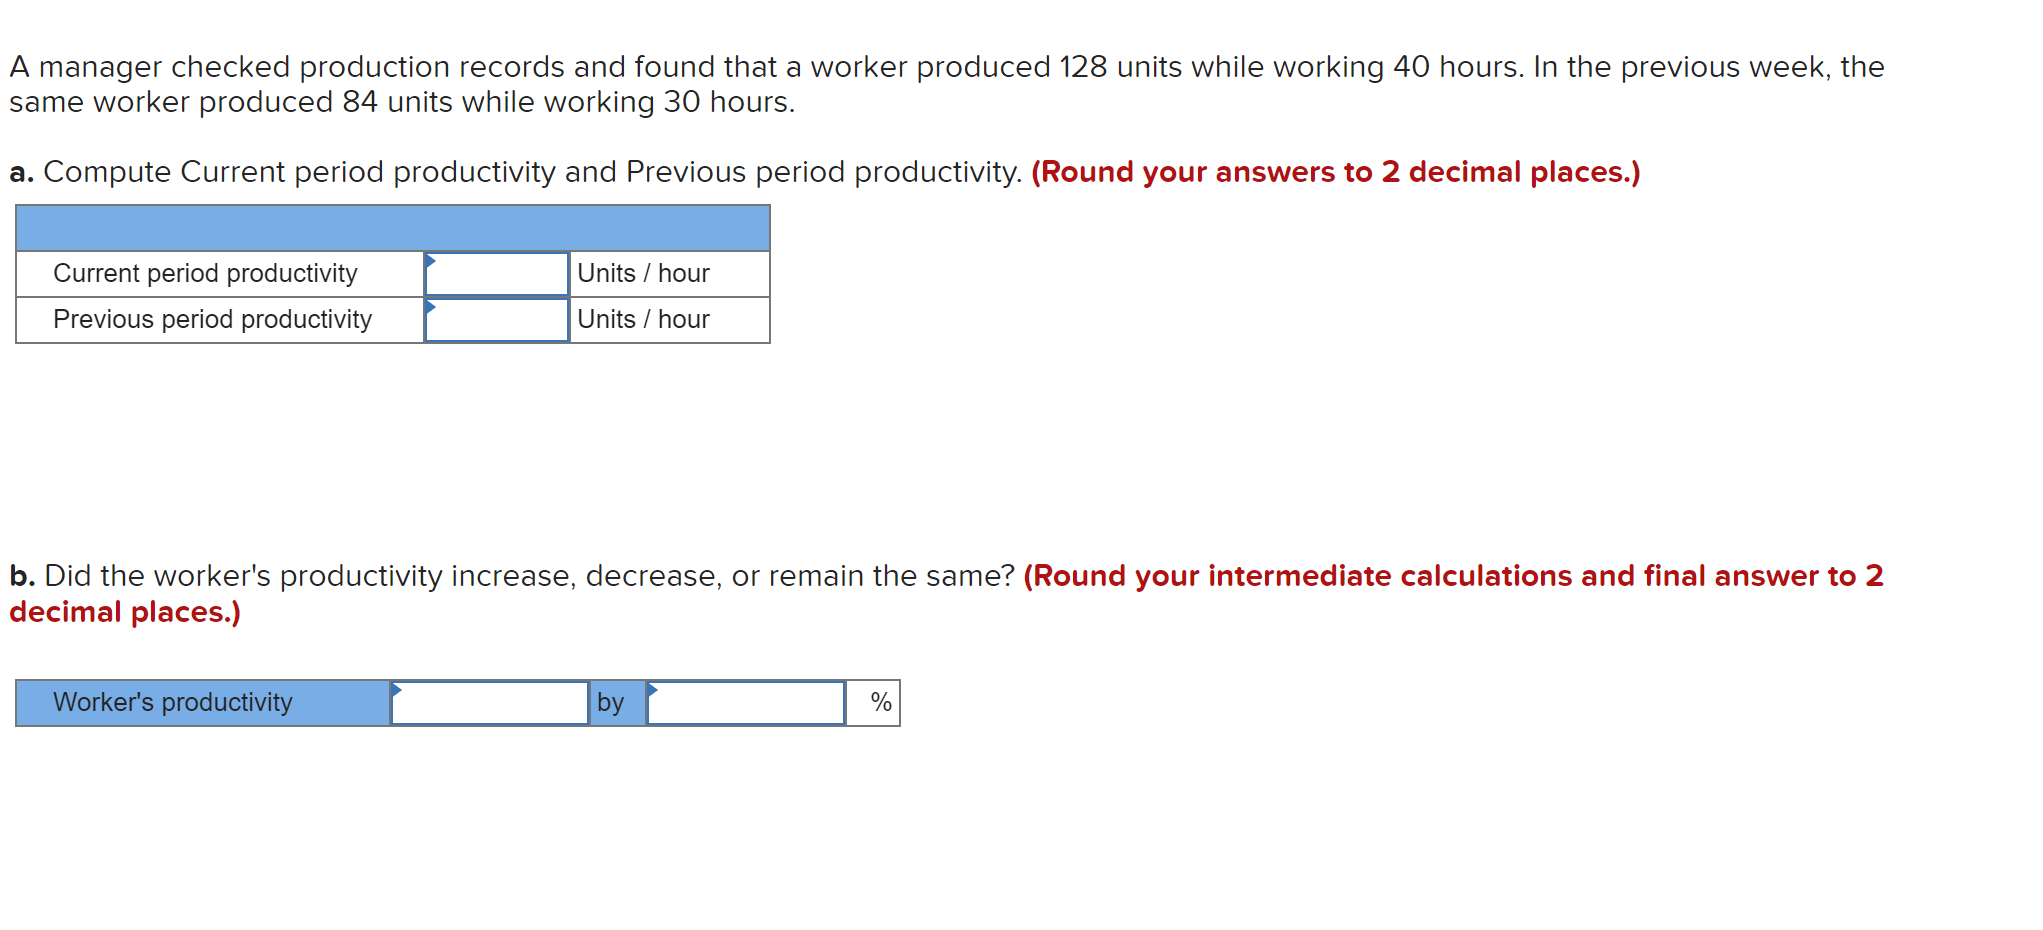Image resolution: width=2043 pixels, height=930 pixels.
Task: Click the Current period productivity answer field
Action: tap(497, 274)
